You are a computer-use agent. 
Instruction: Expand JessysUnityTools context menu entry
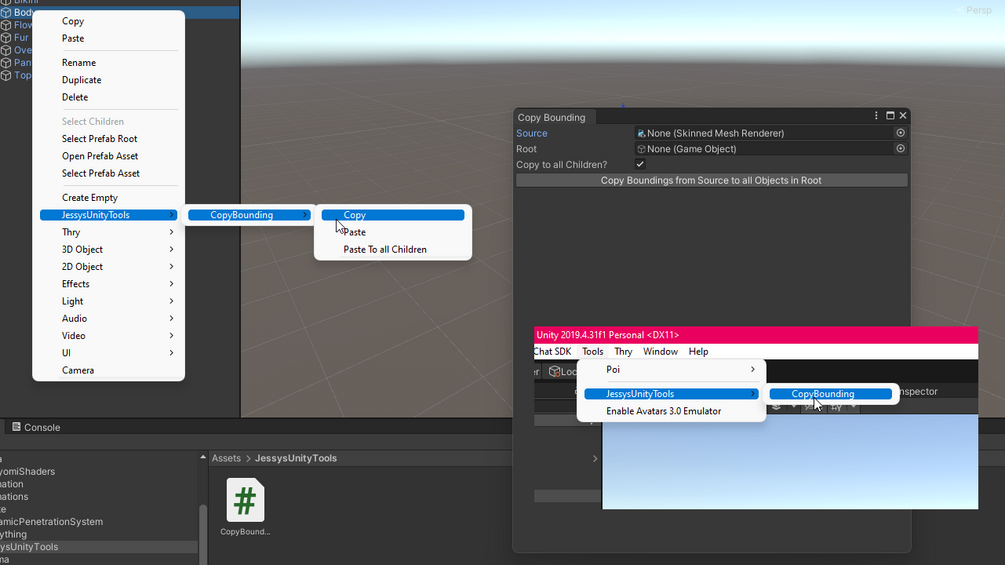pyautogui.click(x=108, y=215)
